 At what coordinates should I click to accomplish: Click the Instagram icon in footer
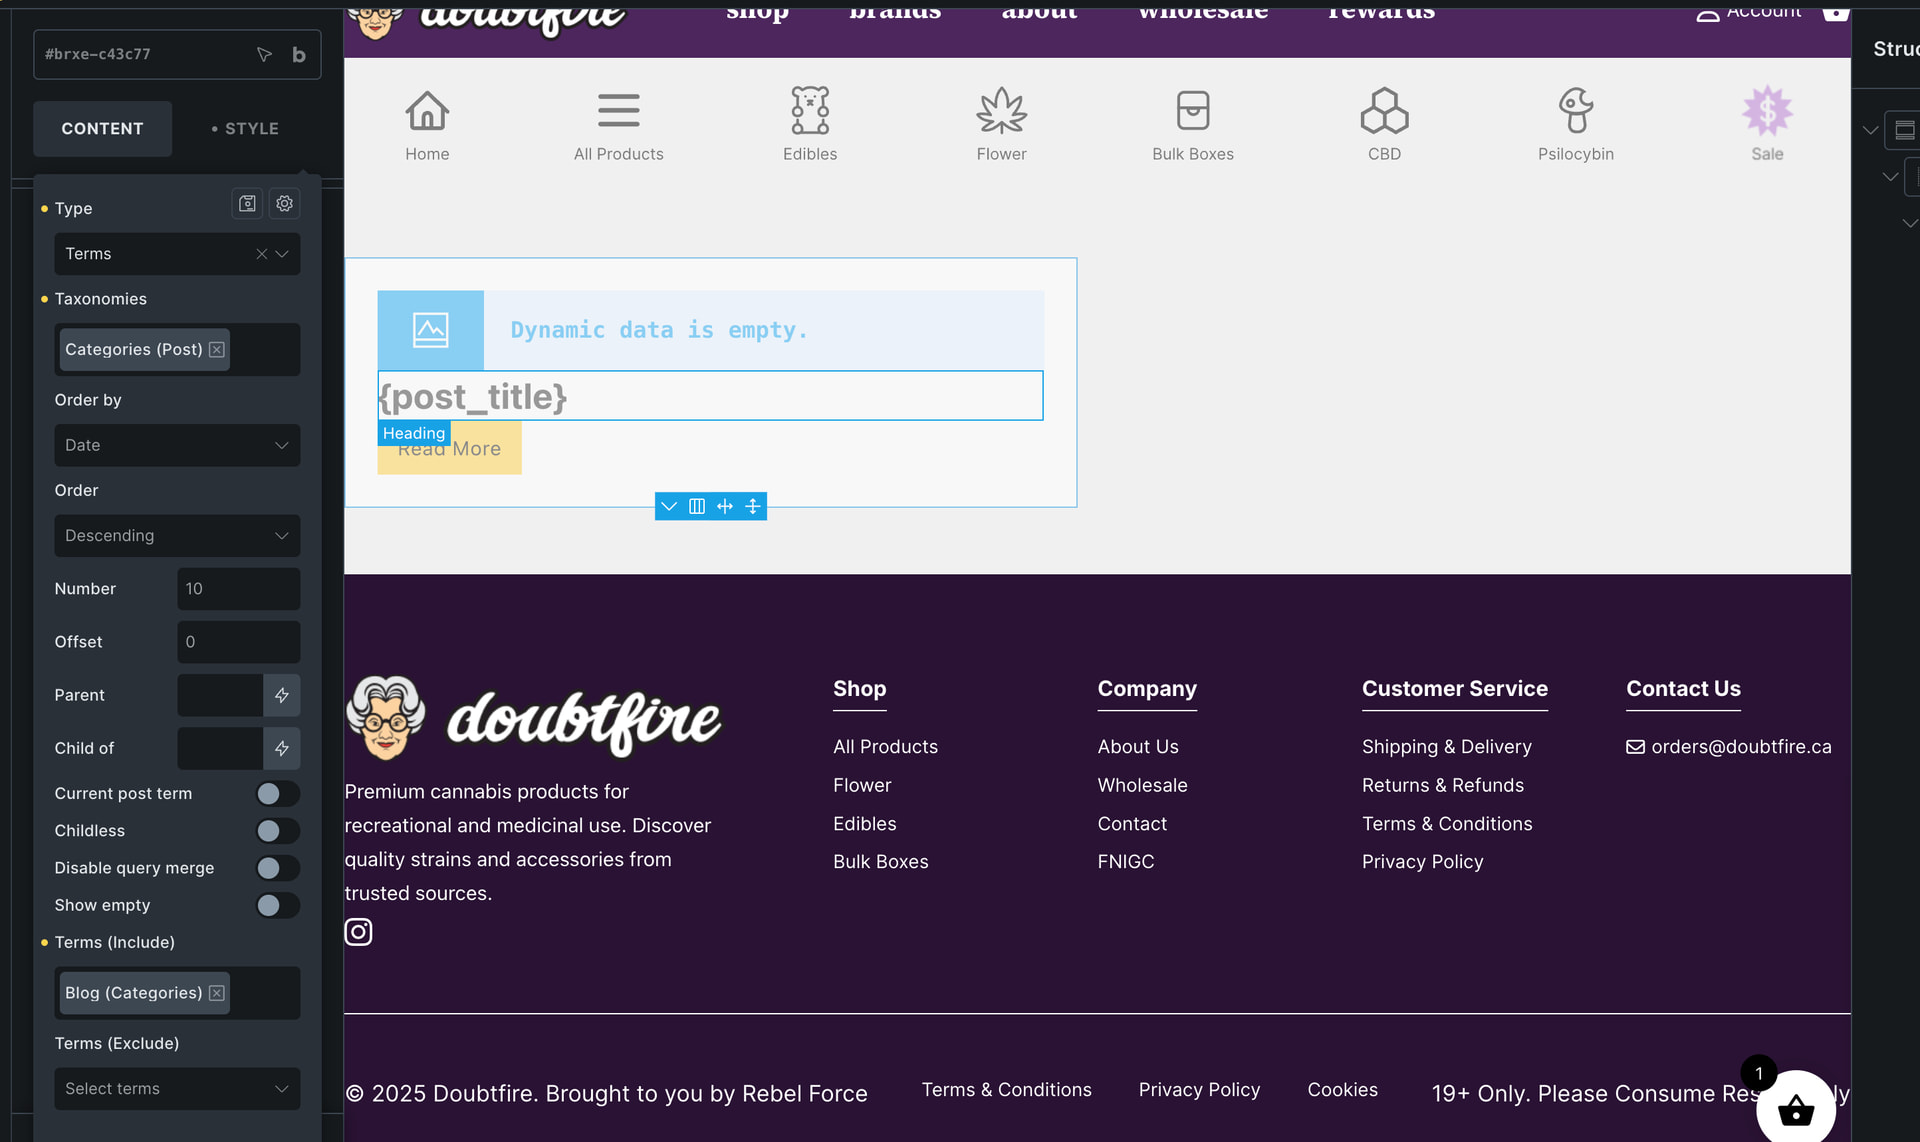358,932
